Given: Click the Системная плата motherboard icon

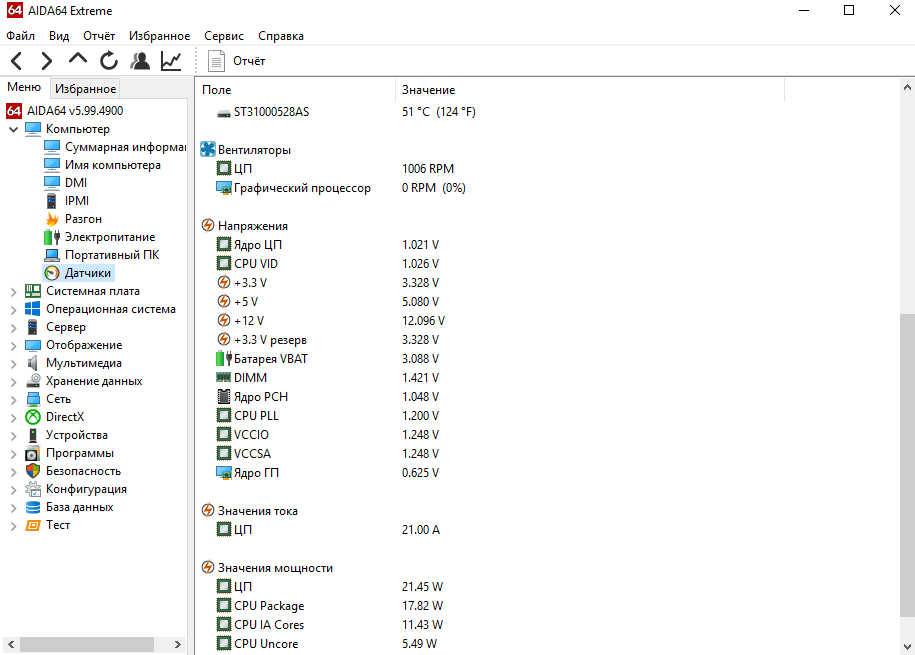Looking at the screenshot, I should [33, 291].
